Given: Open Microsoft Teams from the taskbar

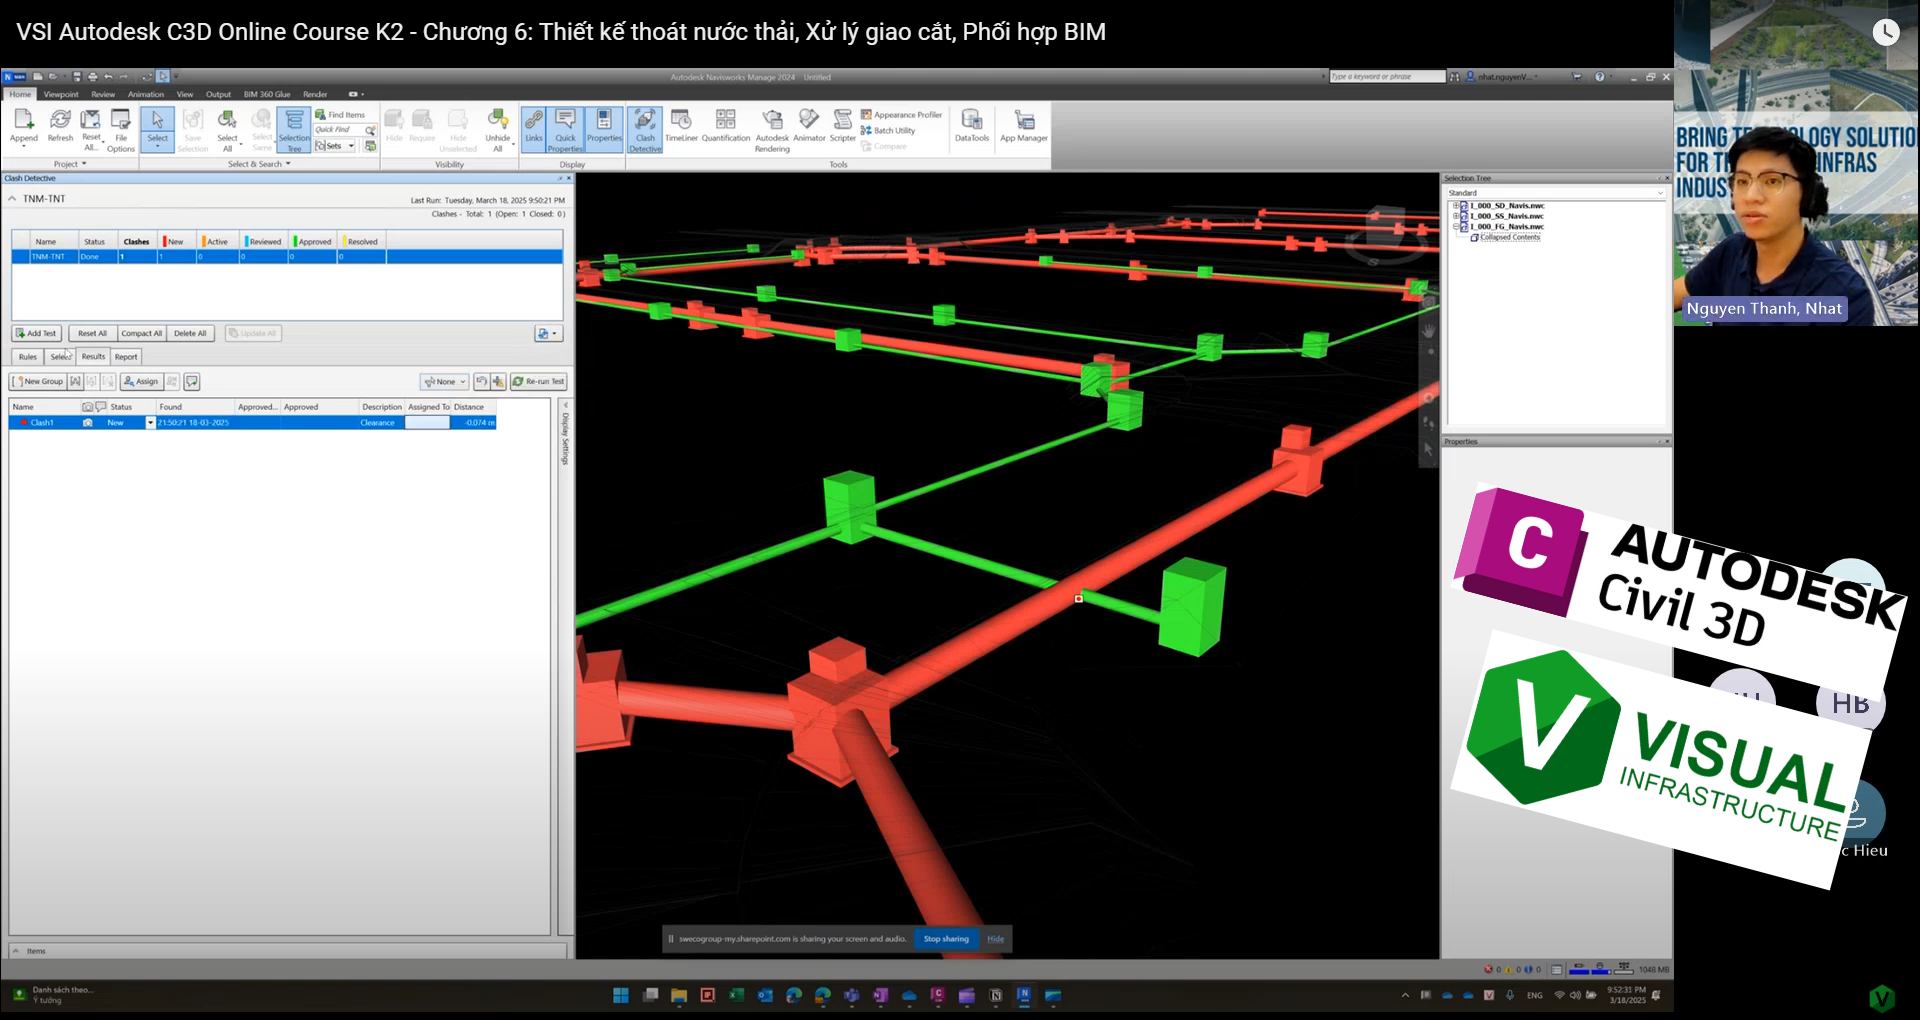Looking at the screenshot, I should tap(852, 995).
